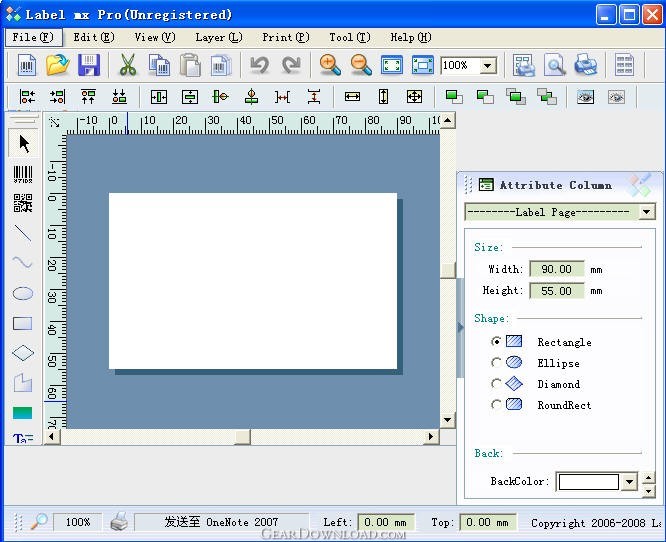
Task: Click the zoom in magnifier icon
Action: (330, 65)
